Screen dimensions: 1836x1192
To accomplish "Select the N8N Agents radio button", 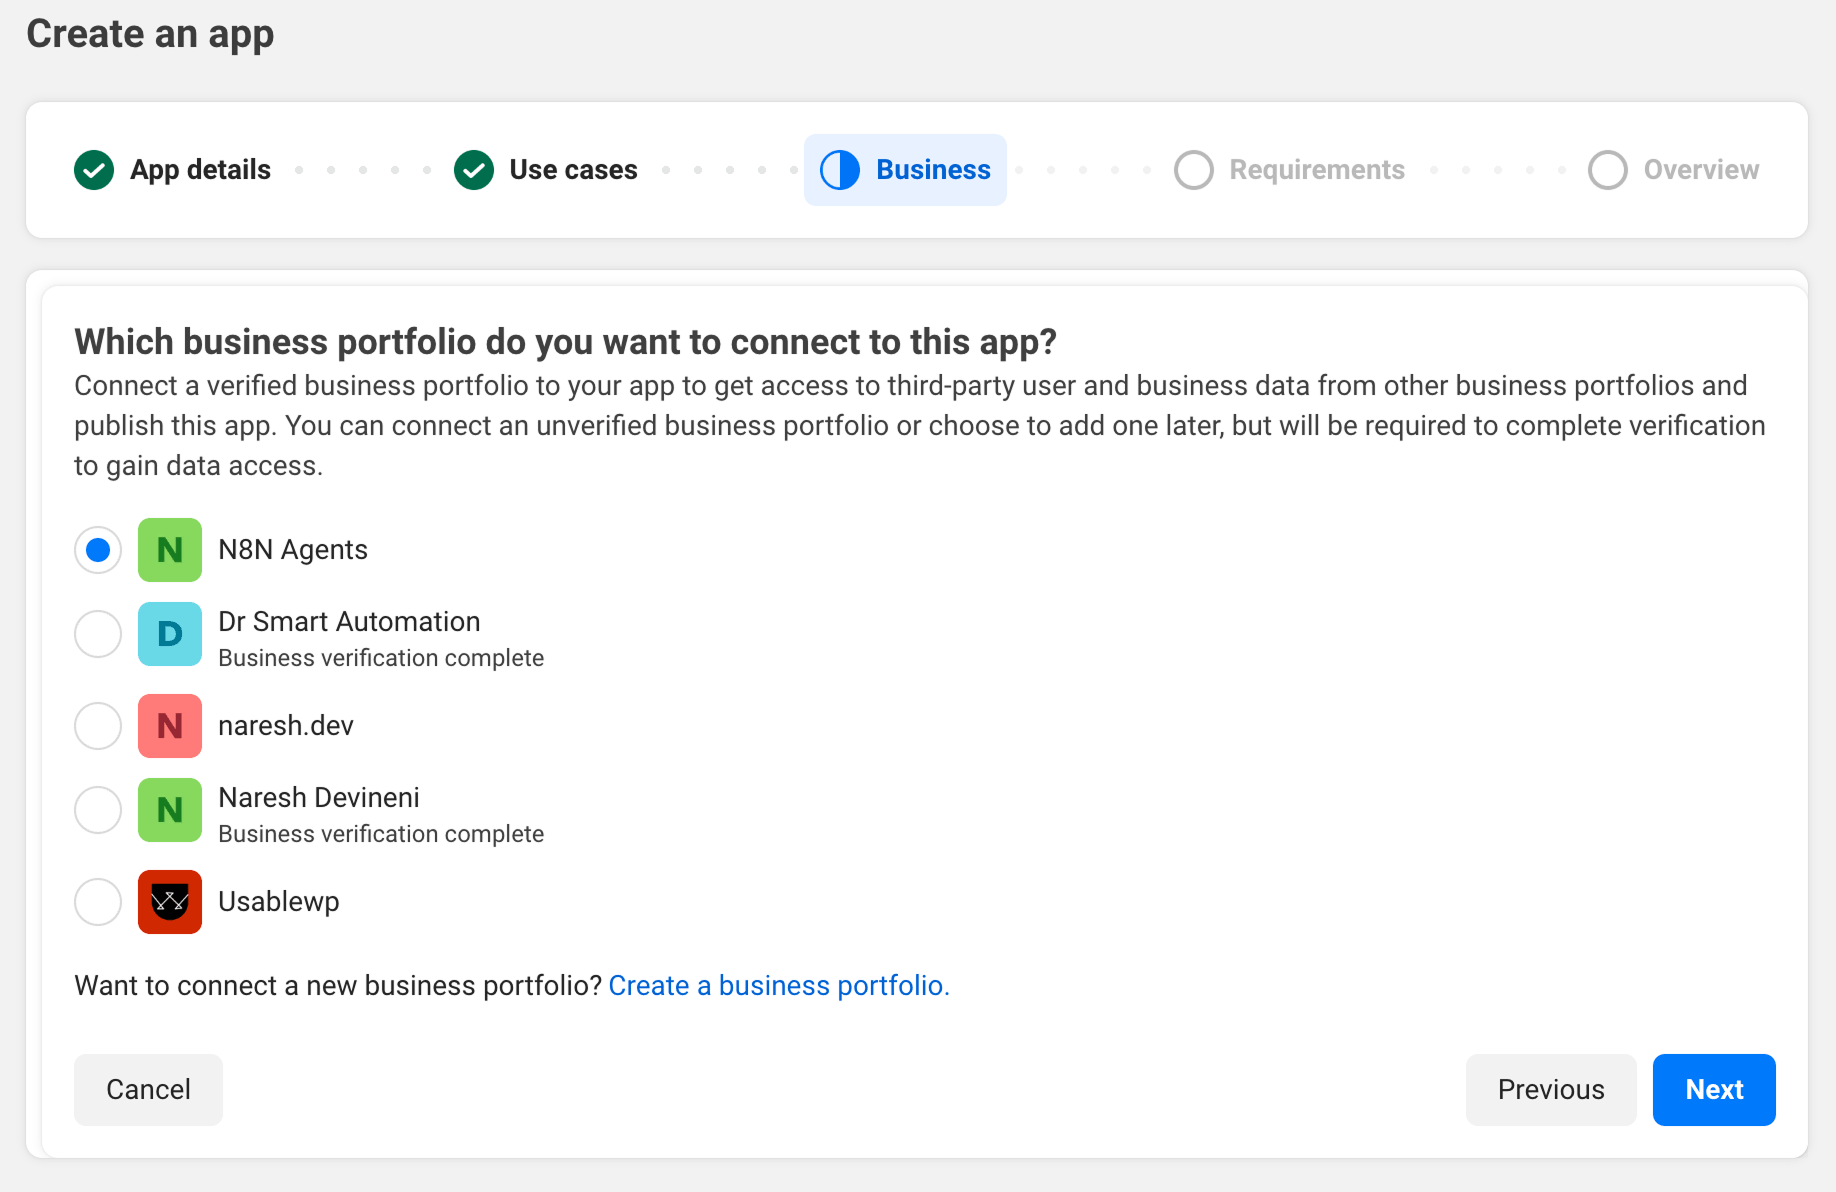I will 98,550.
